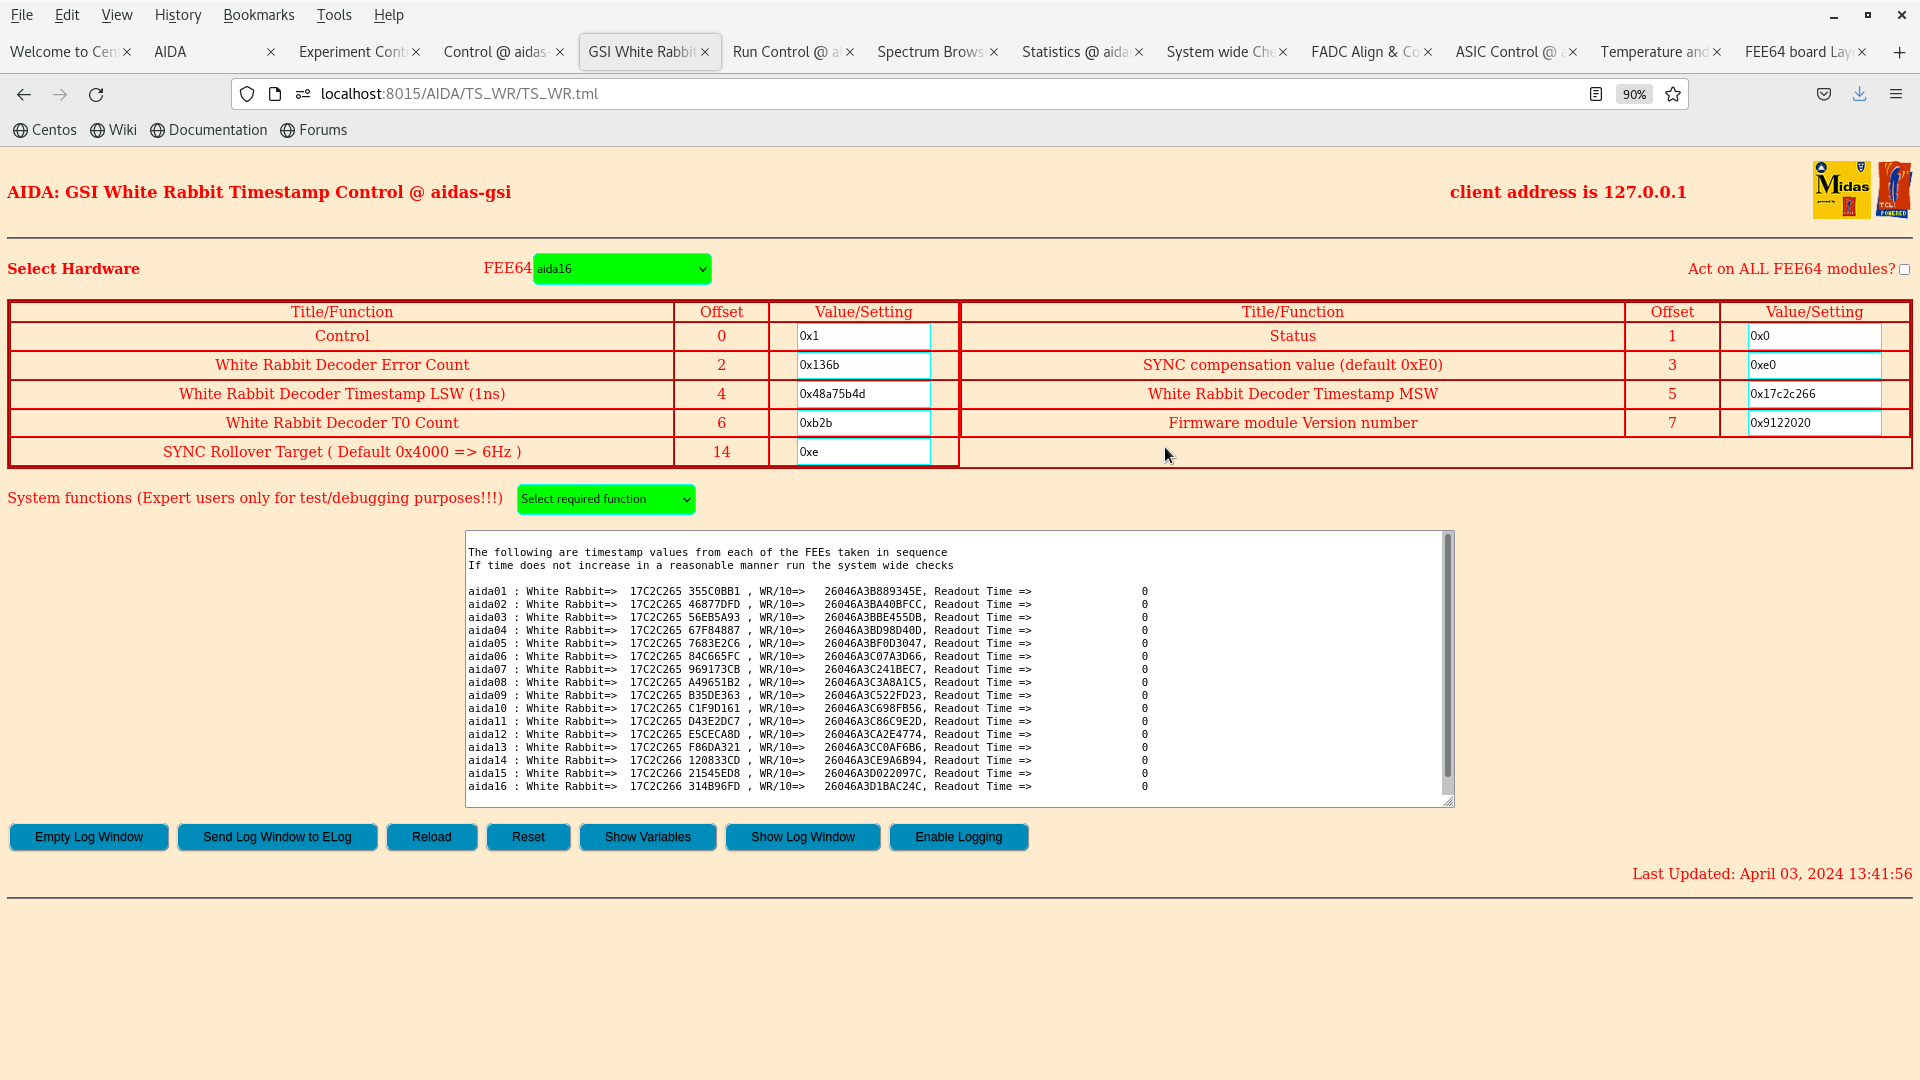Open a new tab with the plus icon
Image resolution: width=1920 pixels, height=1080 pixels.
coord(1899,52)
